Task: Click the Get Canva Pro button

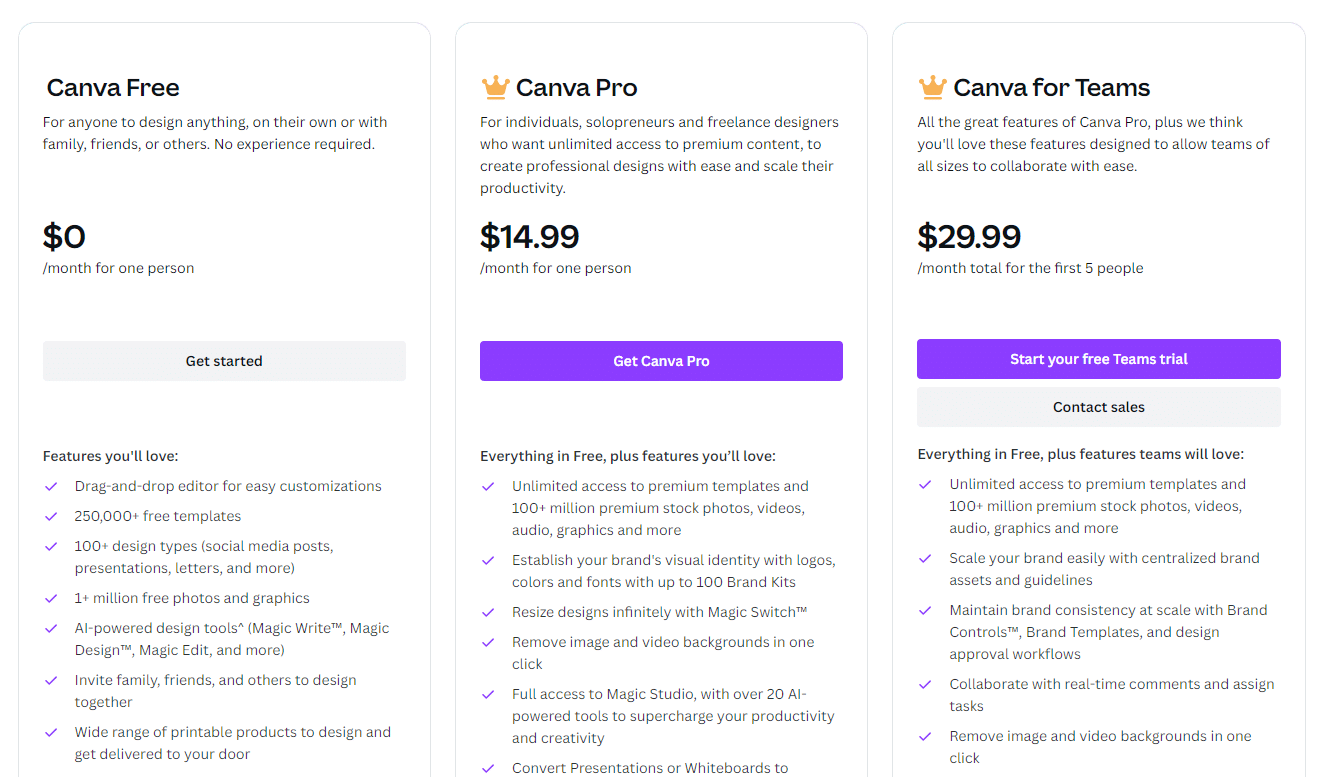Action: (x=661, y=361)
